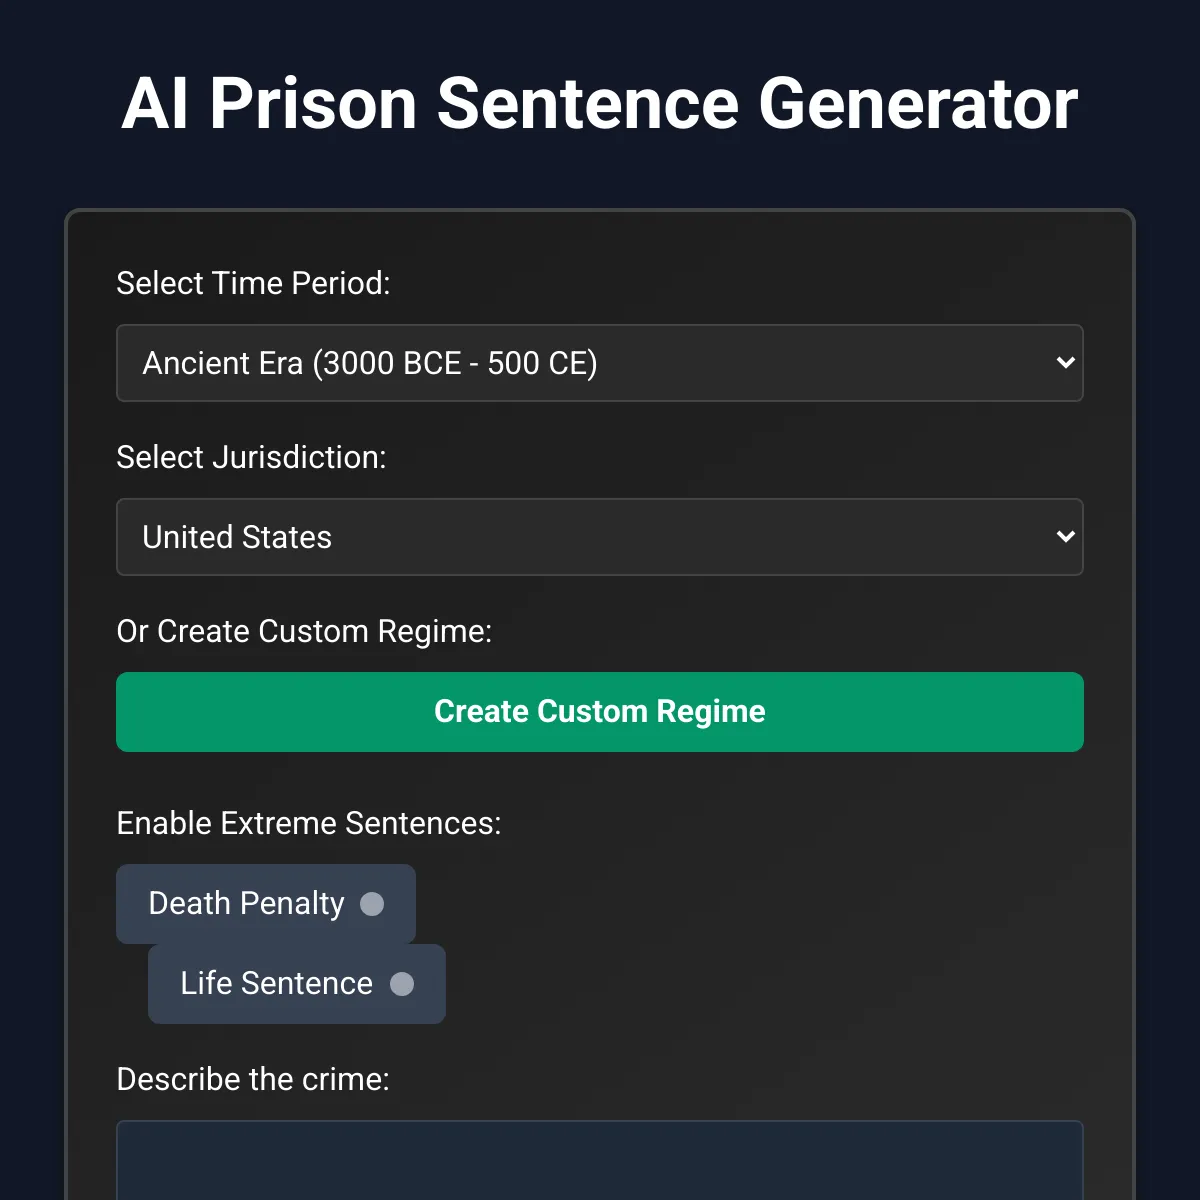Viewport: 1200px width, 1200px height.
Task: Enable the Life Sentence toggle
Action: pos(297,984)
